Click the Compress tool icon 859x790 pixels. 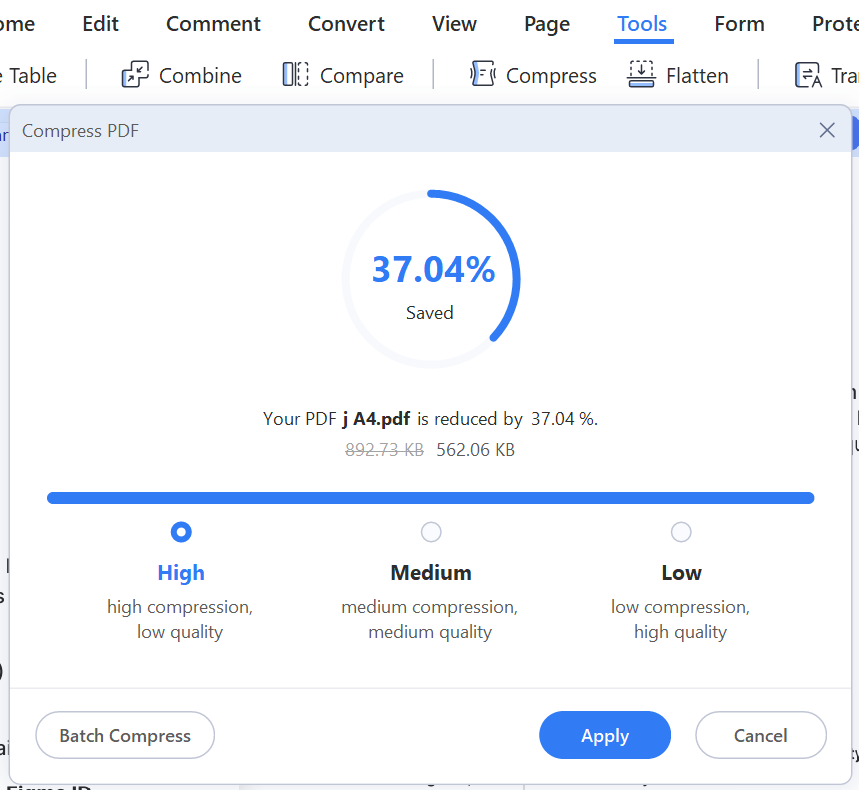pyautogui.click(x=483, y=75)
